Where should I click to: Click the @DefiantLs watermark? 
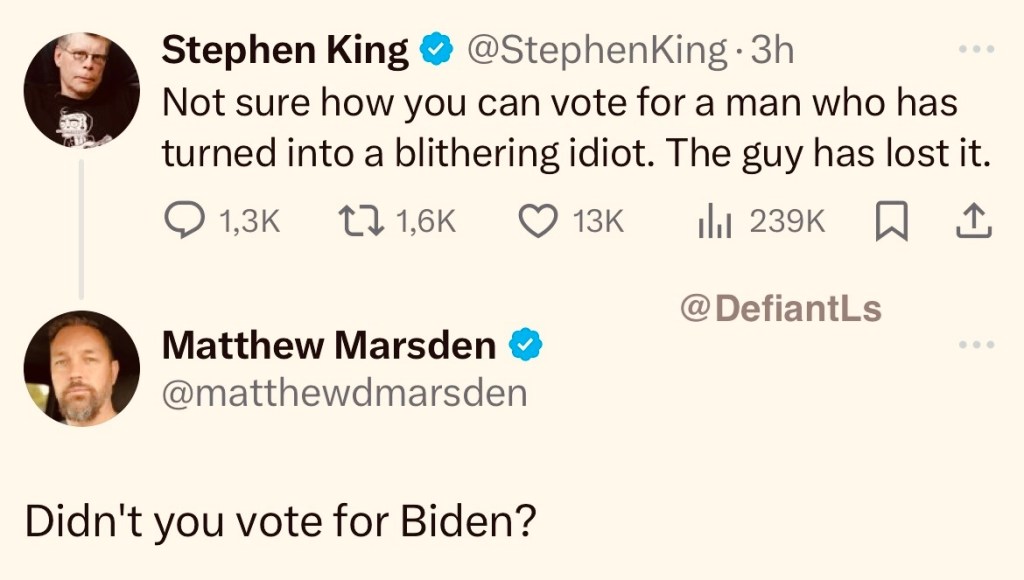780,309
